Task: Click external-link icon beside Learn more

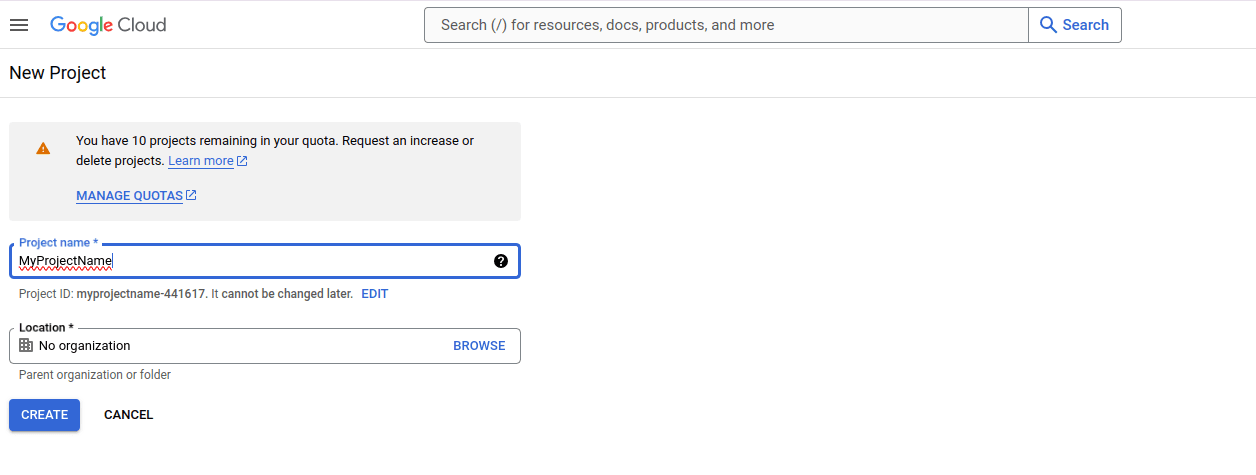Action: pyautogui.click(x=242, y=161)
